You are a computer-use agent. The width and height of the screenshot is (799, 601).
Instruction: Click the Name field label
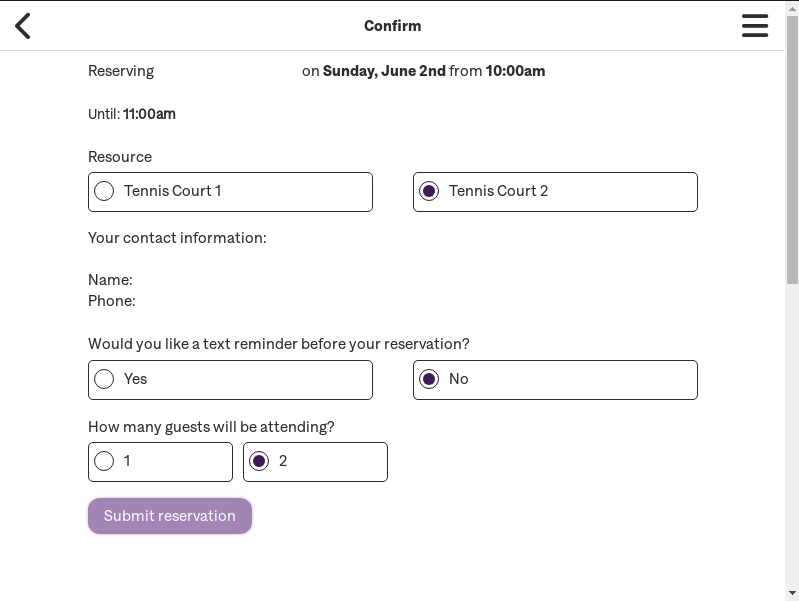[x=110, y=280]
